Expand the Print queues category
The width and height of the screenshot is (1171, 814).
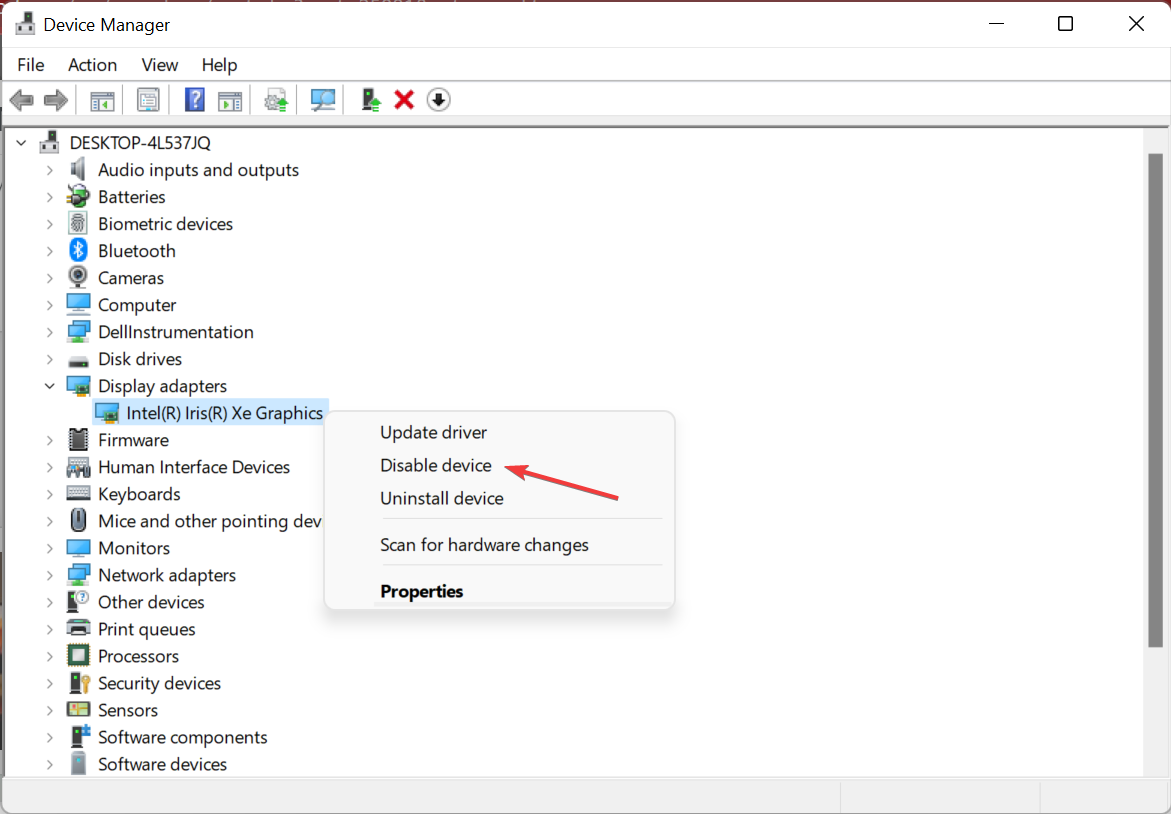(x=50, y=629)
